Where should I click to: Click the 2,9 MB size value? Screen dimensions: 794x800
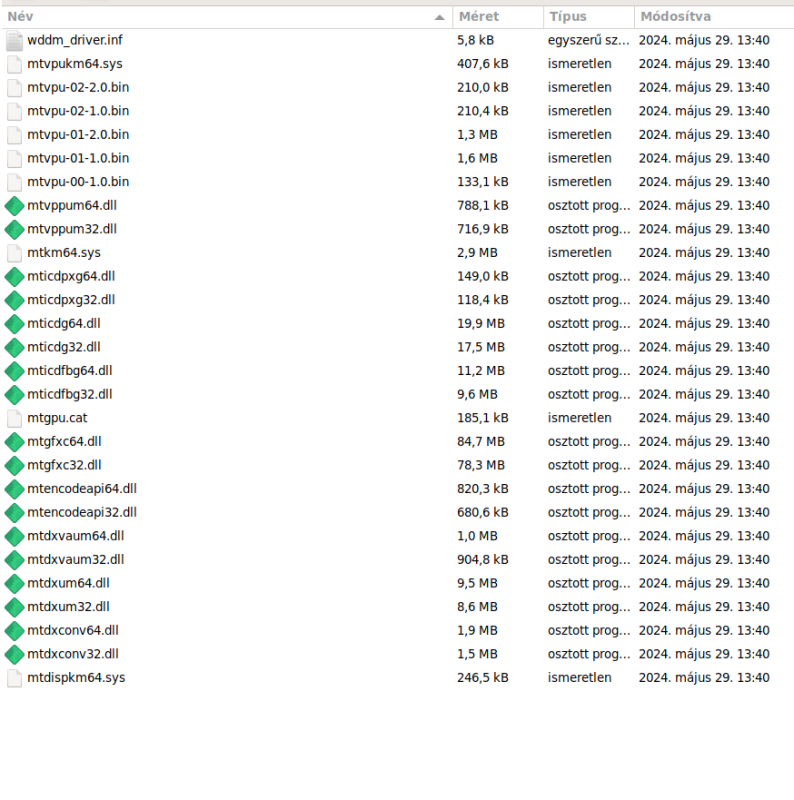(477, 253)
